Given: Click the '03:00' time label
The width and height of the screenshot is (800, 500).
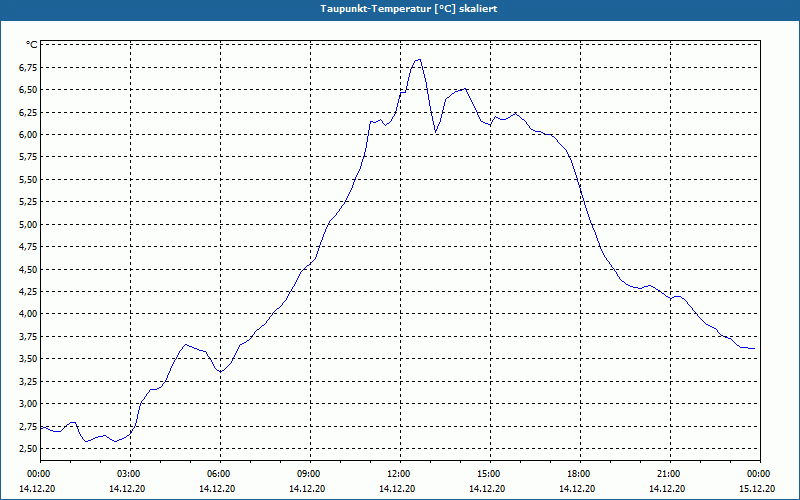Looking at the screenshot, I should click(x=130, y=474).
